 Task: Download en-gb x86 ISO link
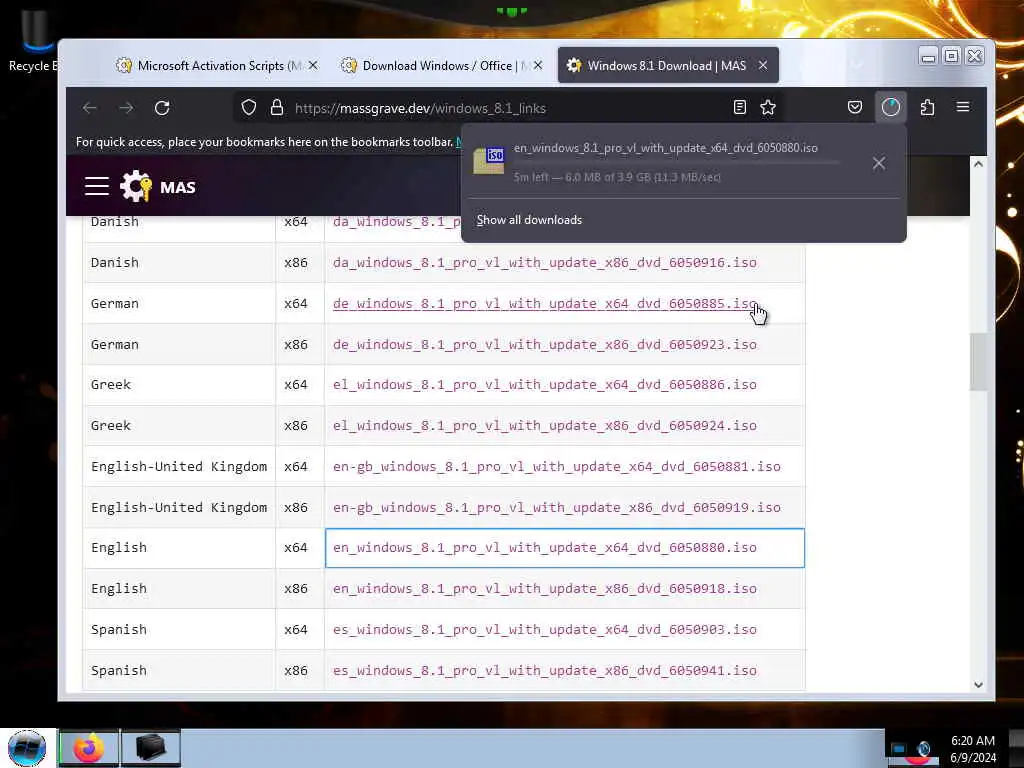(556, 508)
